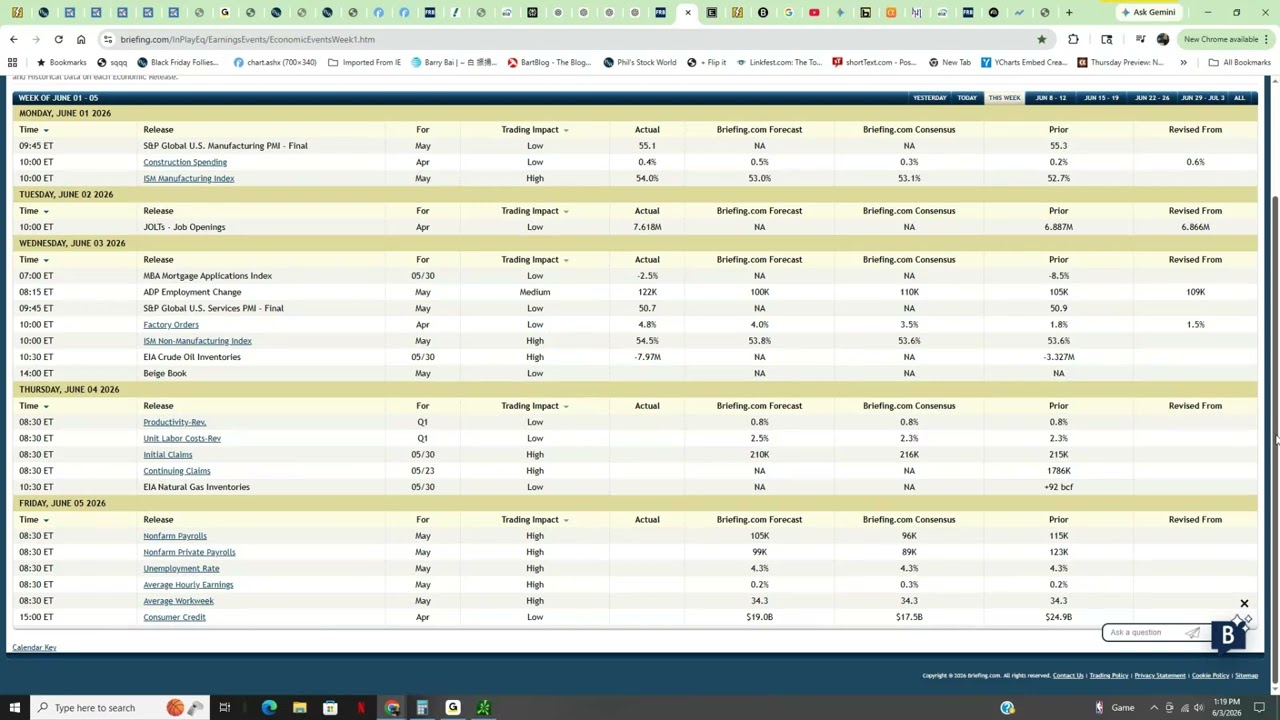Open the Factory Orders link

(171, 324)
